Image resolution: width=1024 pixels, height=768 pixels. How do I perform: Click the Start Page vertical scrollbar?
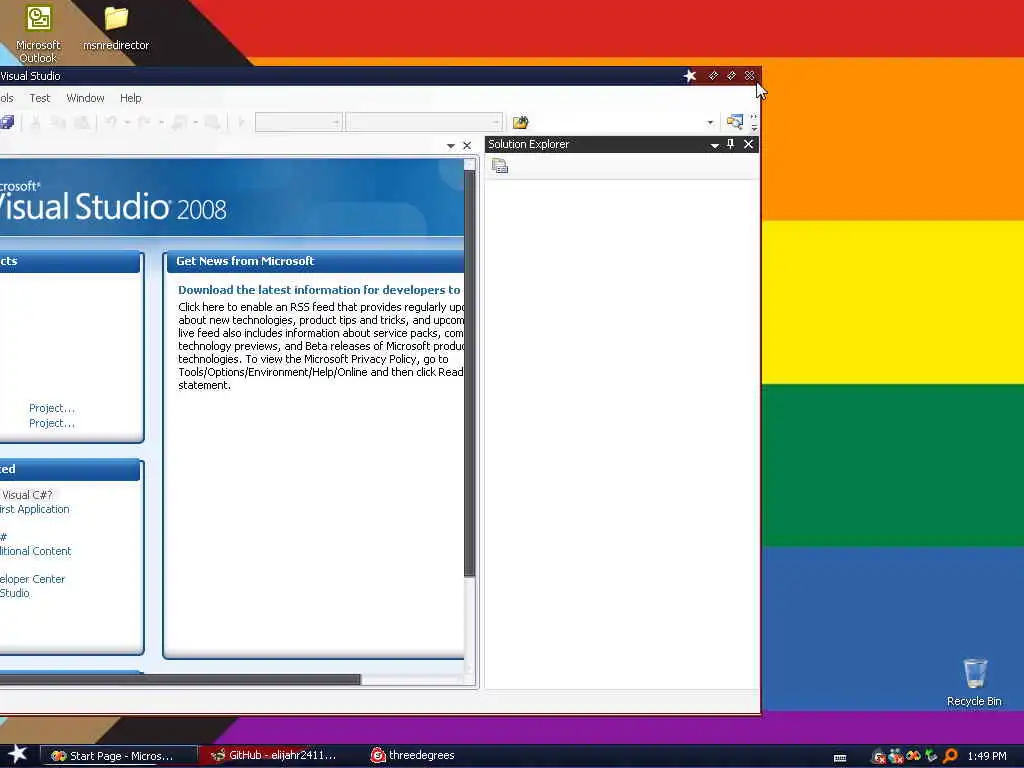coord(470,372)
